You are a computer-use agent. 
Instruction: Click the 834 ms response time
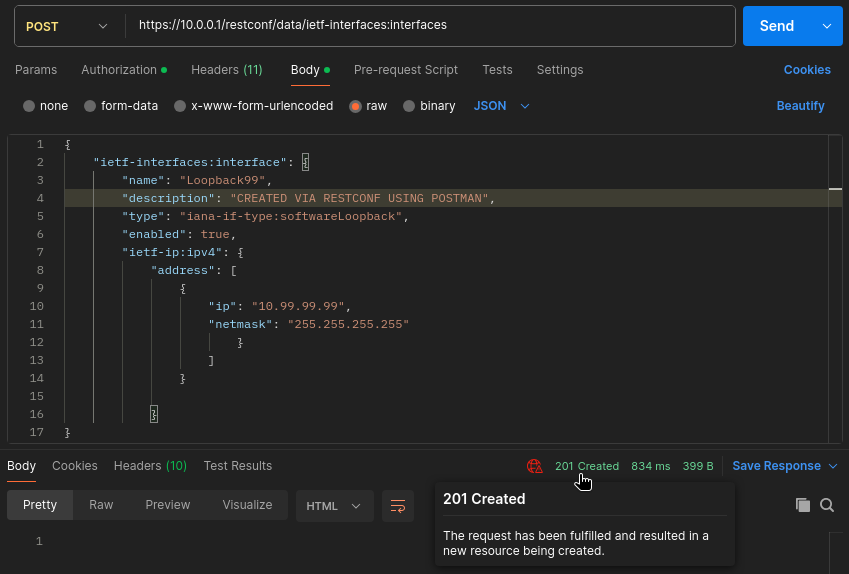651,466
